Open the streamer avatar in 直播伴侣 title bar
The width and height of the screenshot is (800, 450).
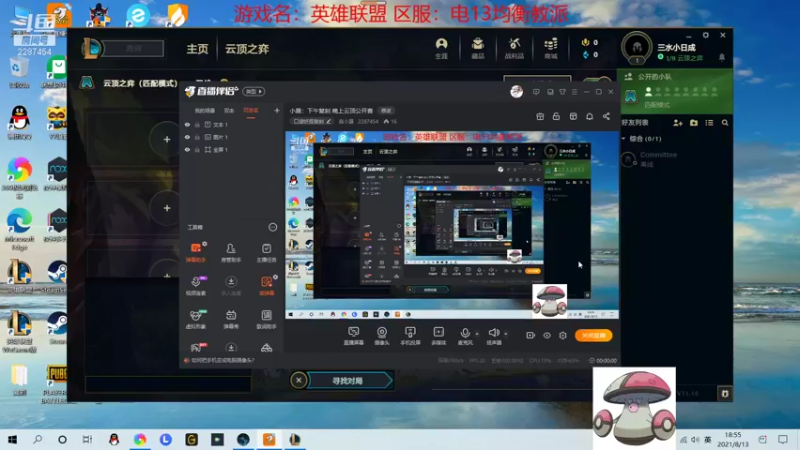tap(516, 91)
